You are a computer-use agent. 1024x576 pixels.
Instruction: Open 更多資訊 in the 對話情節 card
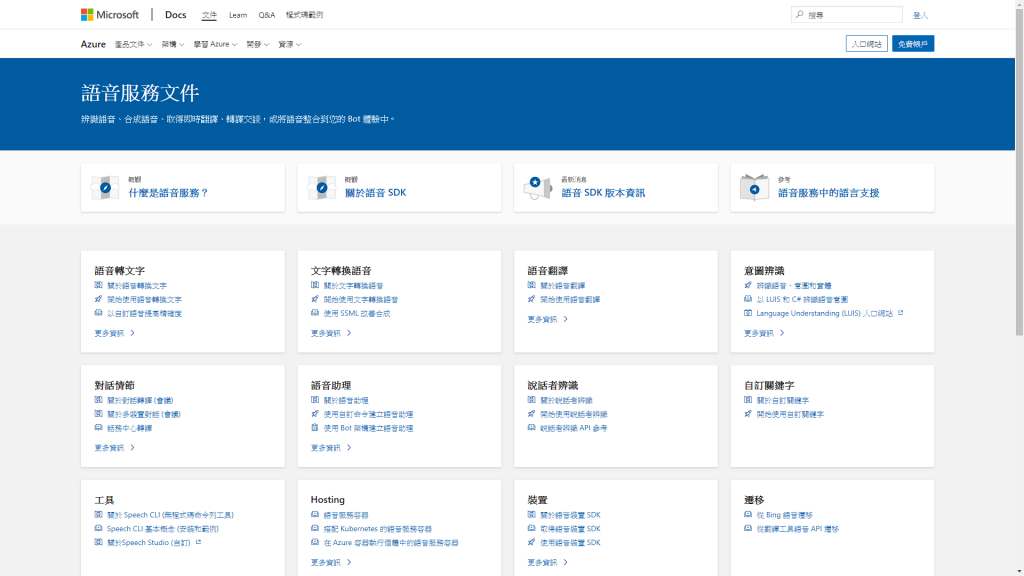click(x=114, y=448)
